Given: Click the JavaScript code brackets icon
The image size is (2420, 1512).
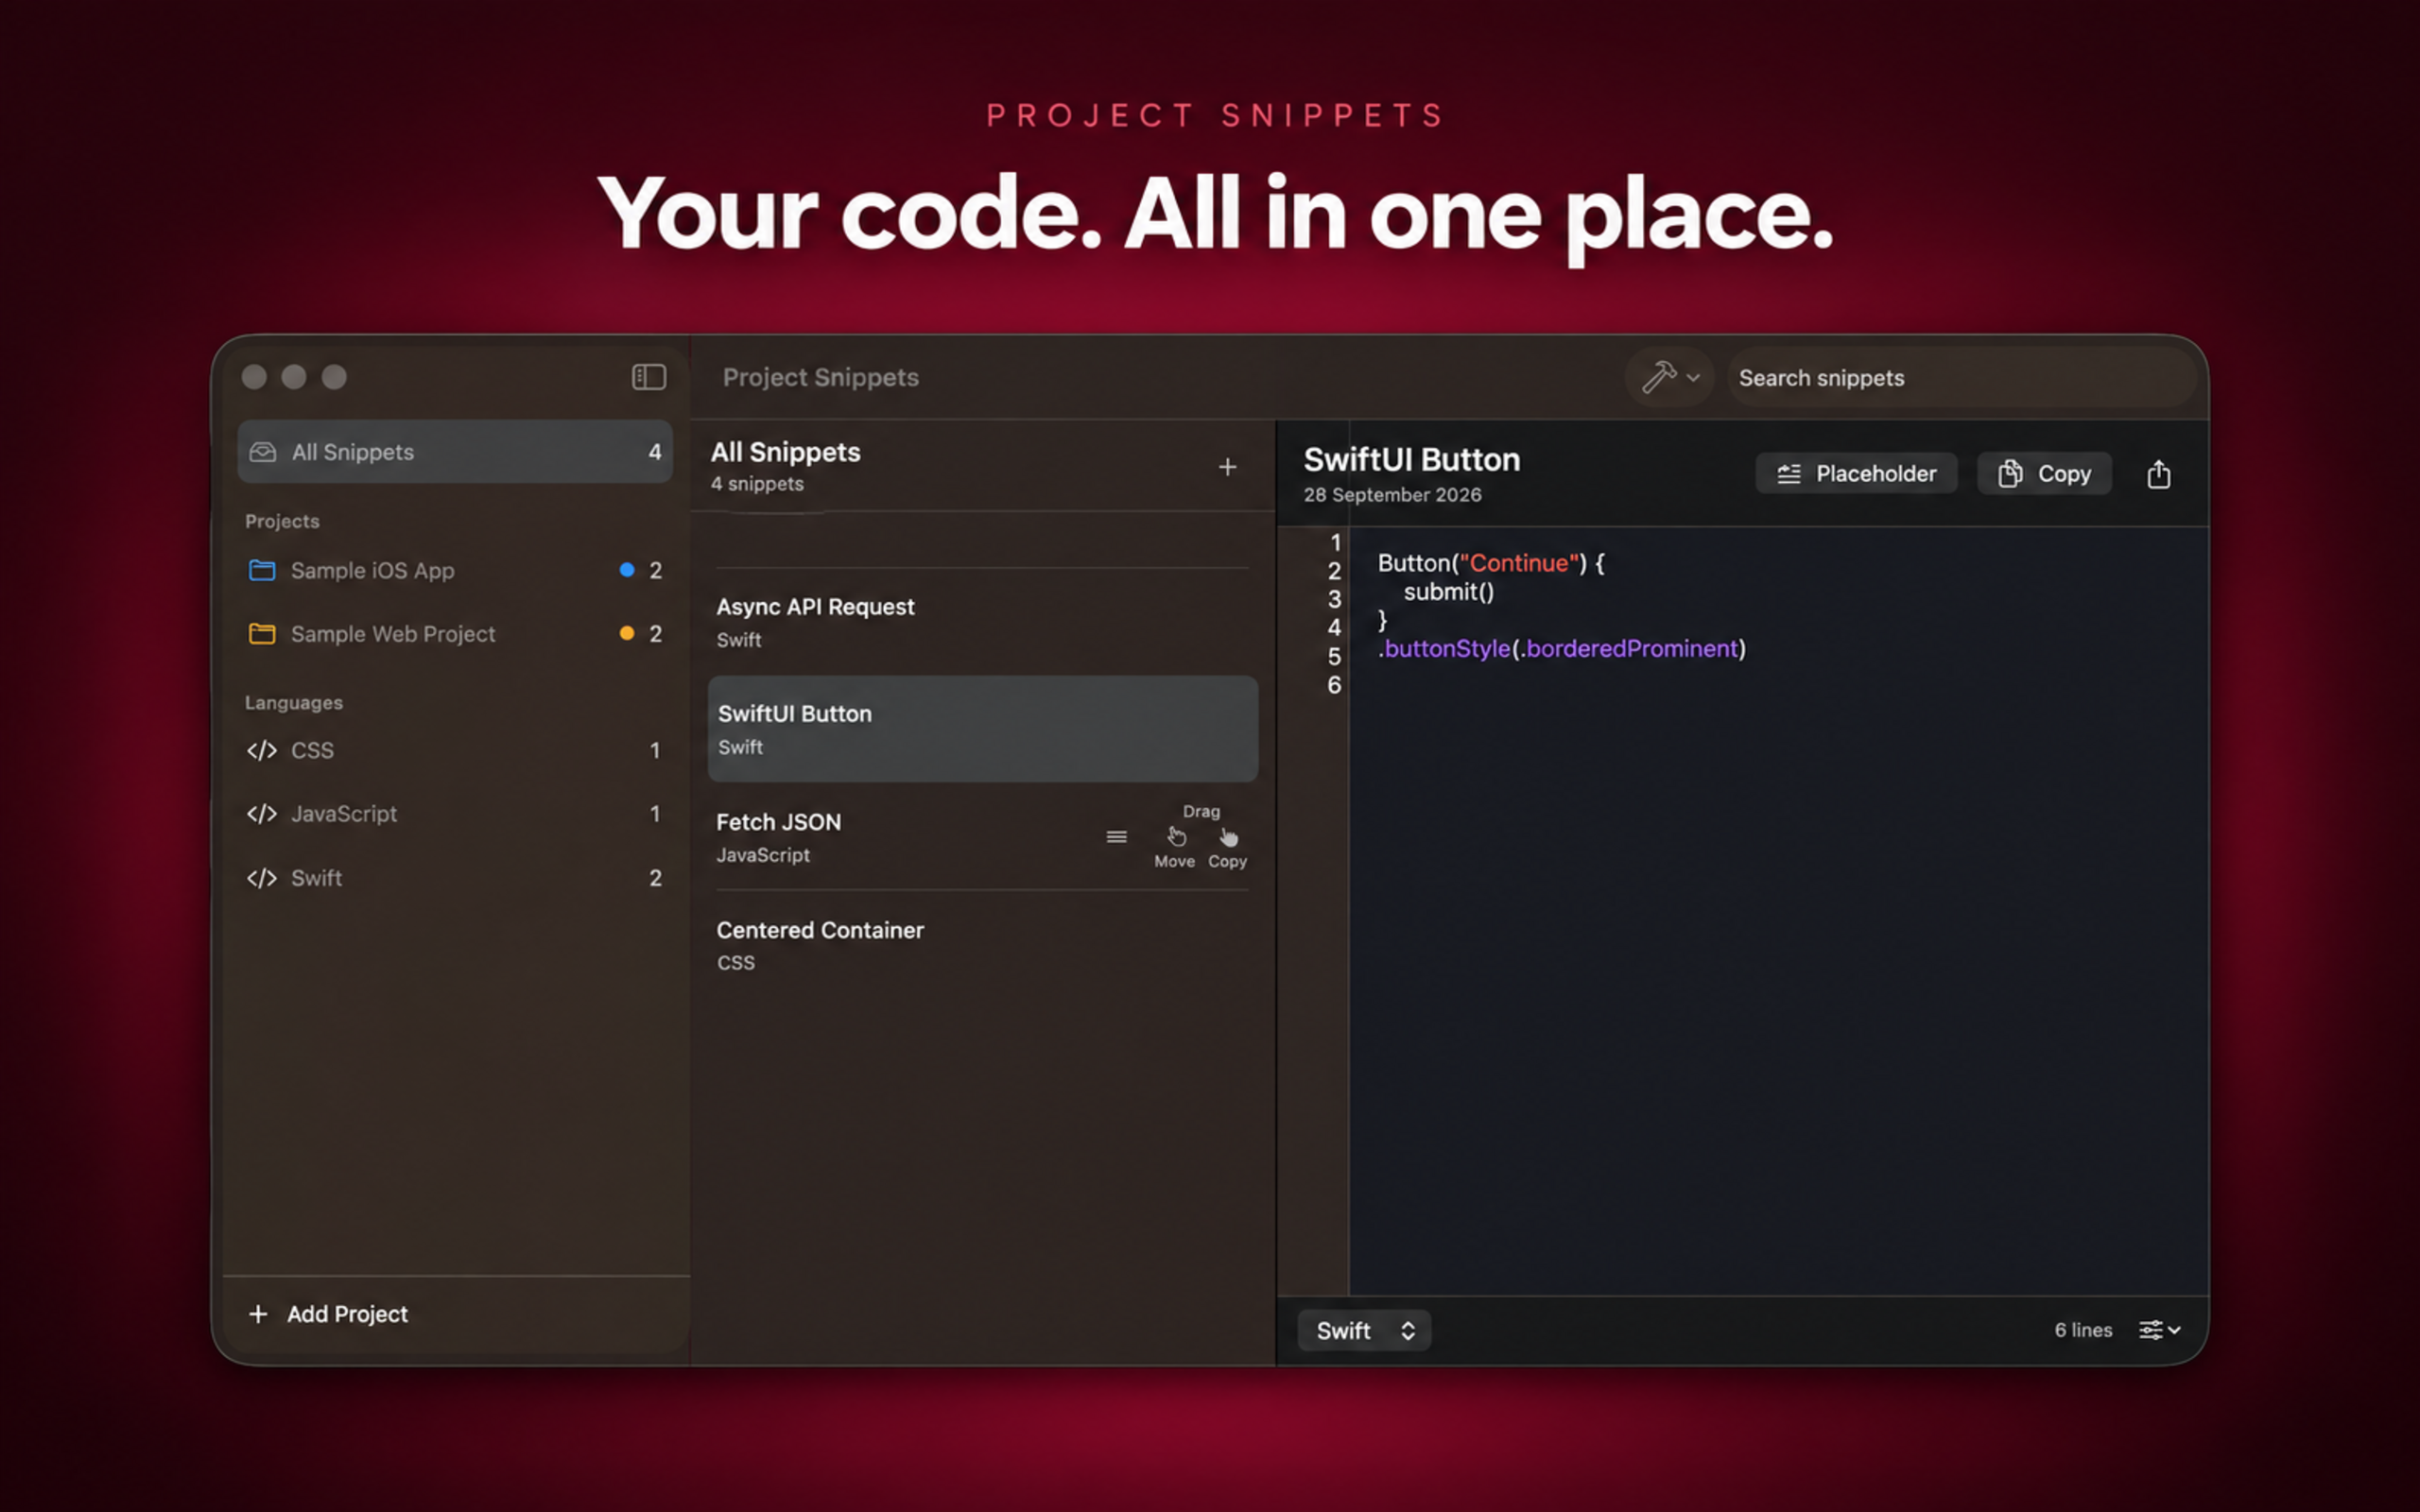Looking at the screenshot, I should (262, 814).
